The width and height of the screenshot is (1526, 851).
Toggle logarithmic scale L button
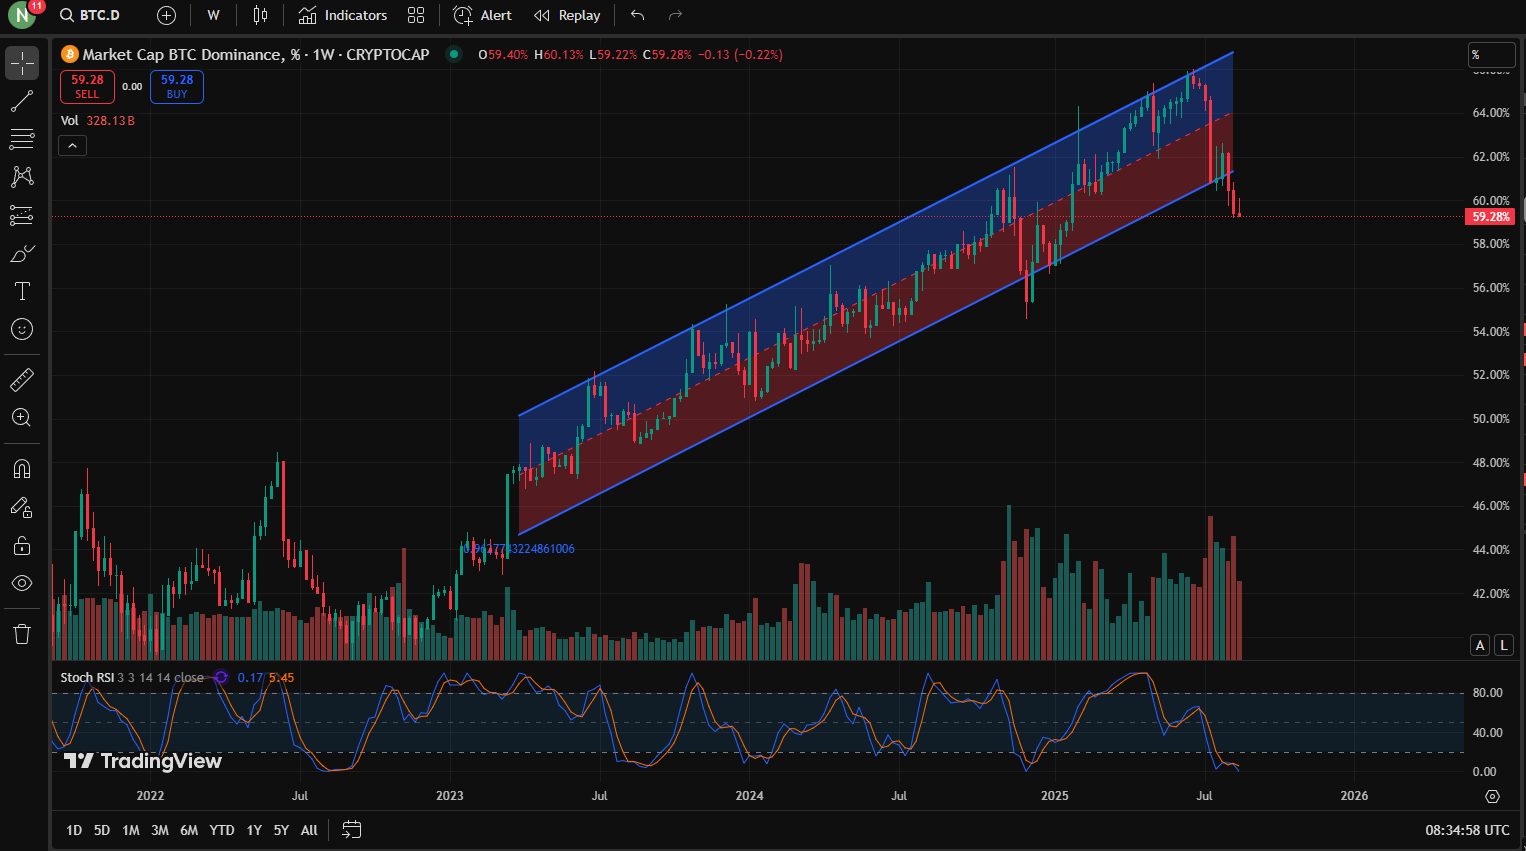click(x=1503, y=645)
